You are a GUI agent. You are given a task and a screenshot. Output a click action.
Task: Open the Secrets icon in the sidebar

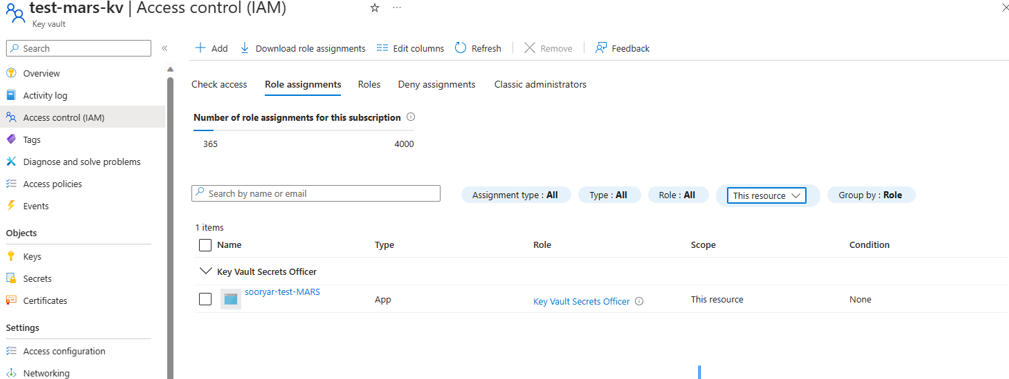(x=10, y=279)
